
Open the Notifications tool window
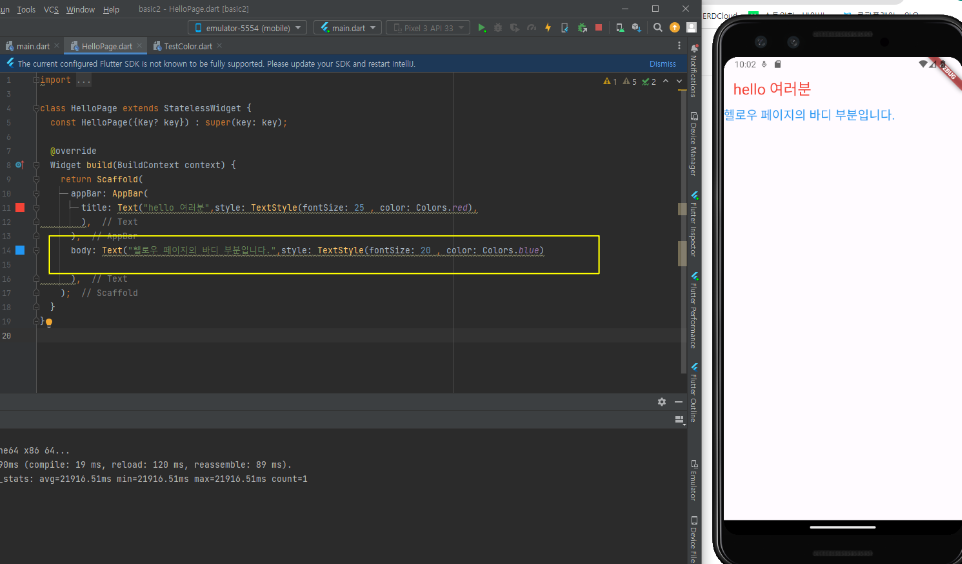694,71
